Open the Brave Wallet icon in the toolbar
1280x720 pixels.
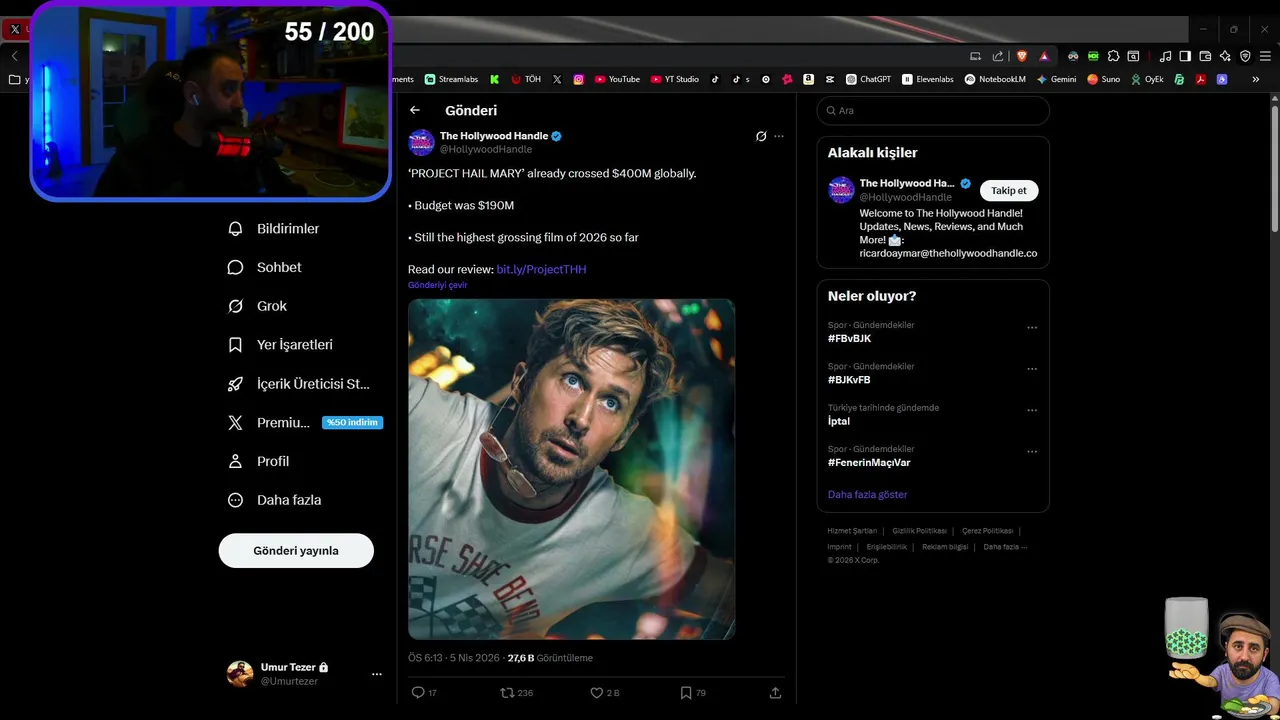[1205, 56]
